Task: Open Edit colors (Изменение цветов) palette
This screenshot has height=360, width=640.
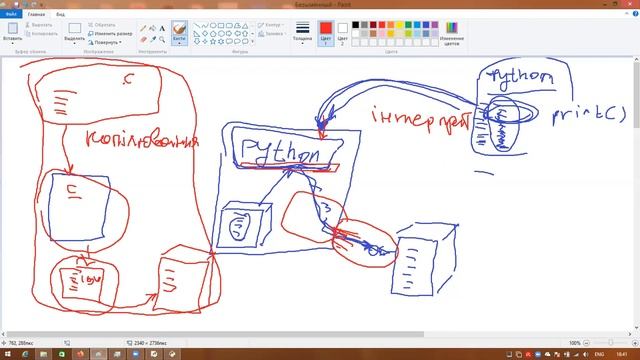Action: (452, 28)
